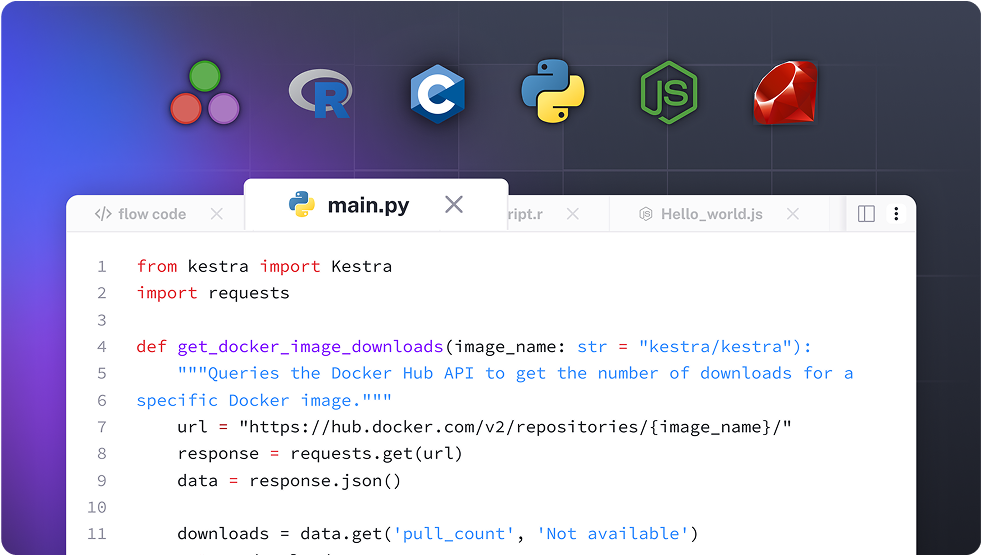Screen dimensions: 981x555
Task: Select the Node.js green hexagon icon
Action: (x=669, y=92)
